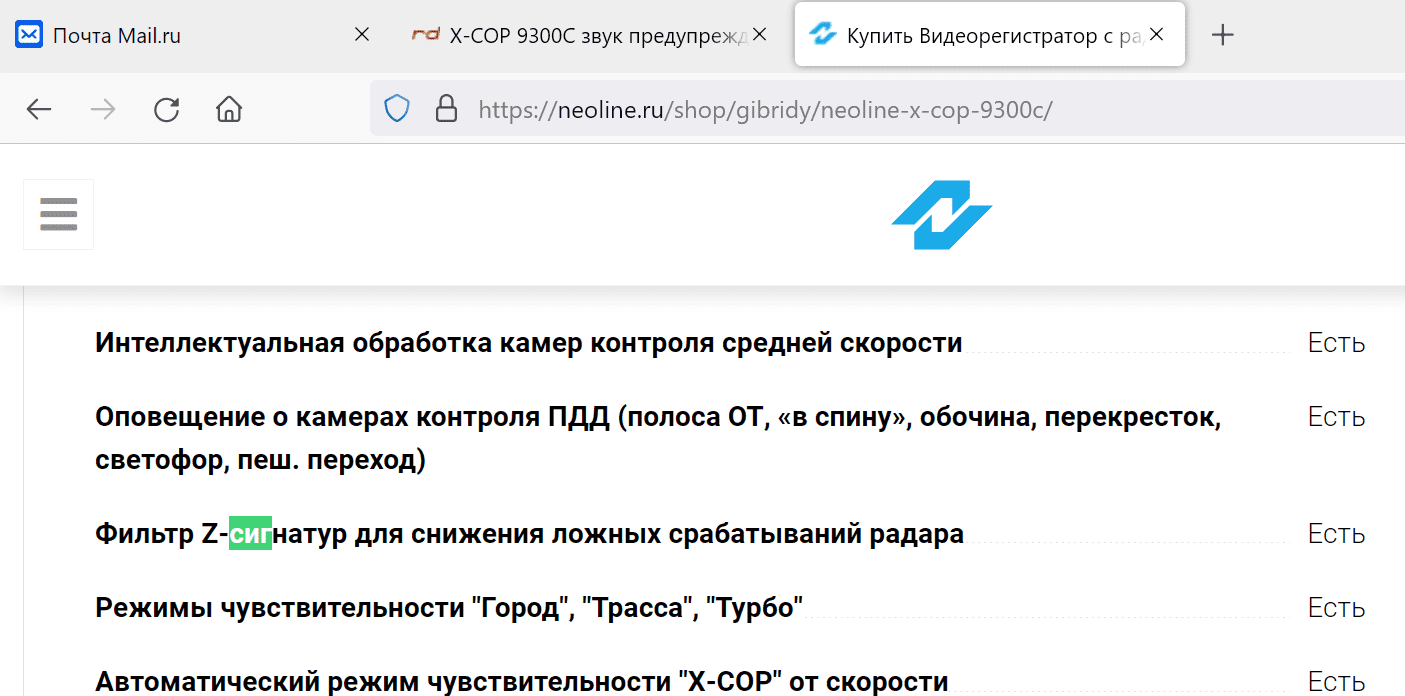Viewport: 1405px width, 696px height.
Task: Click the Neoline favicon on the active tab
Action: (822, 35)
